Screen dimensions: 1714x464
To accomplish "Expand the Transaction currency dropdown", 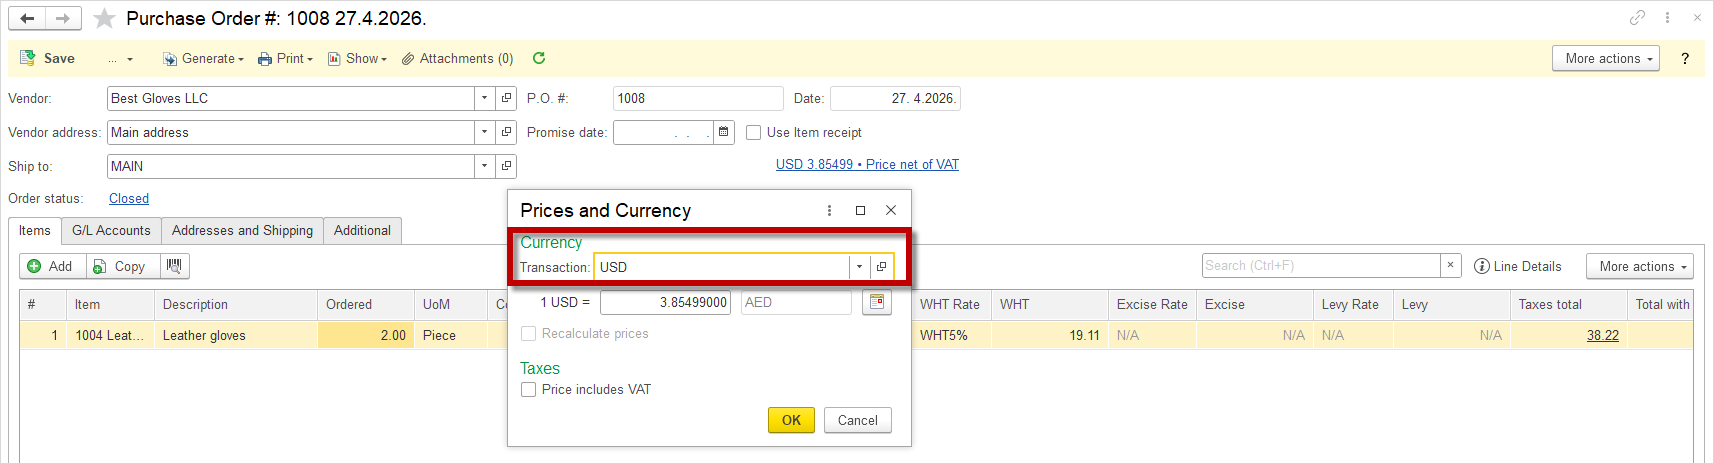I will pos(859,267).
